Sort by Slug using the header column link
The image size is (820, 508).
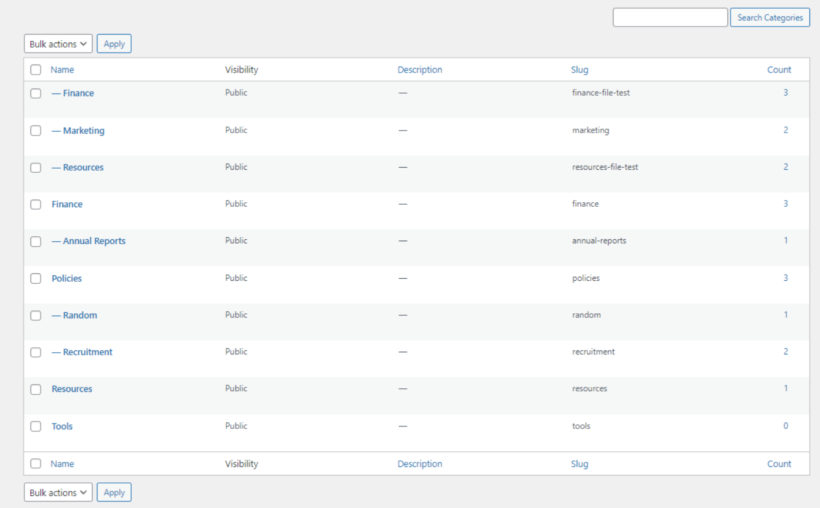[579, 70]
